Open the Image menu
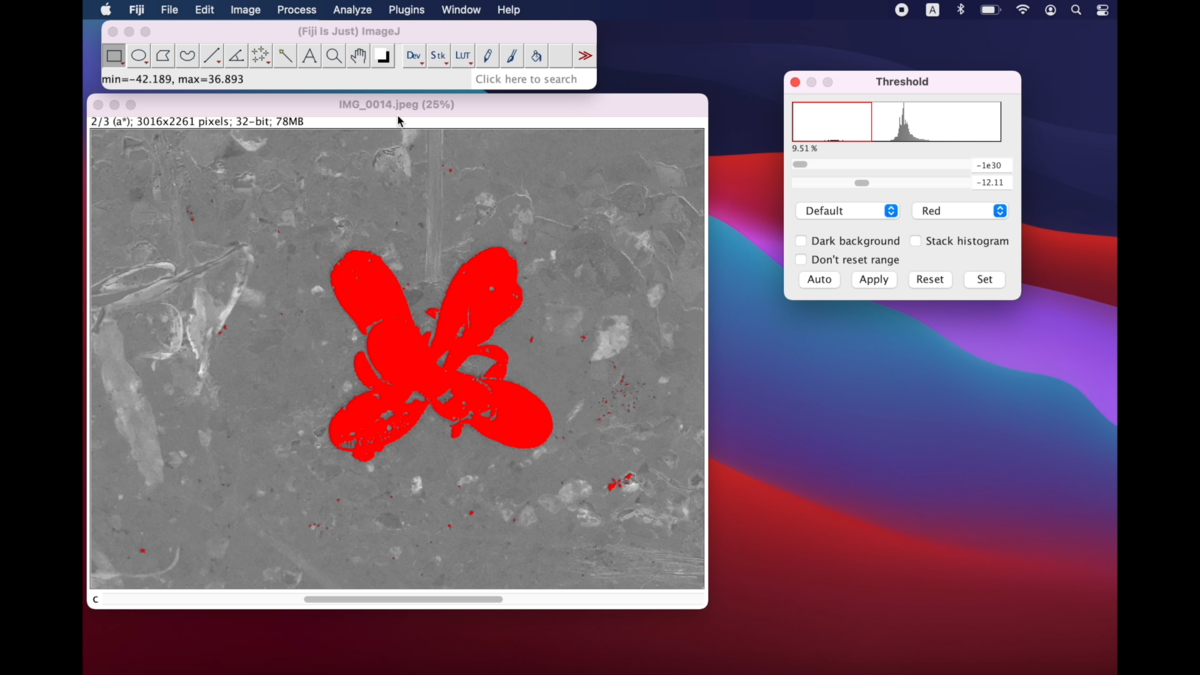 [x=245, y=10]
